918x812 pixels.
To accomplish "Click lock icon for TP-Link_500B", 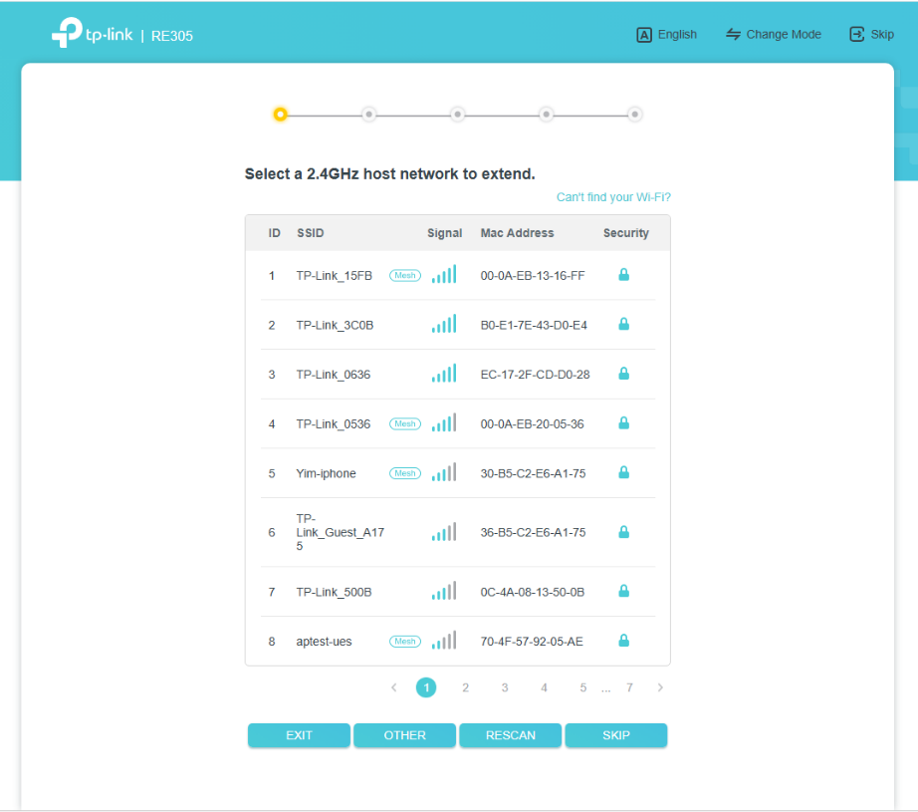I will tap(624, 591).
